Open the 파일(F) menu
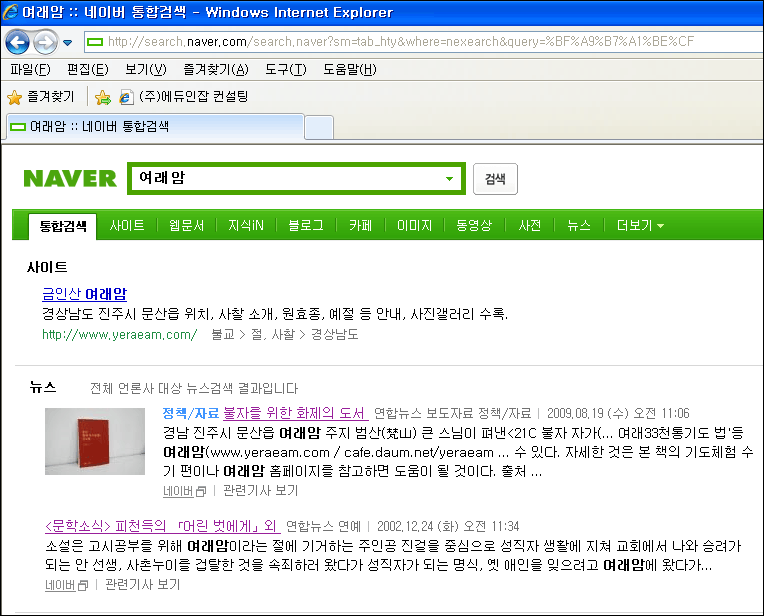This screenshot has width=764, height=616. pyautogui.click(x=30, y=70)
